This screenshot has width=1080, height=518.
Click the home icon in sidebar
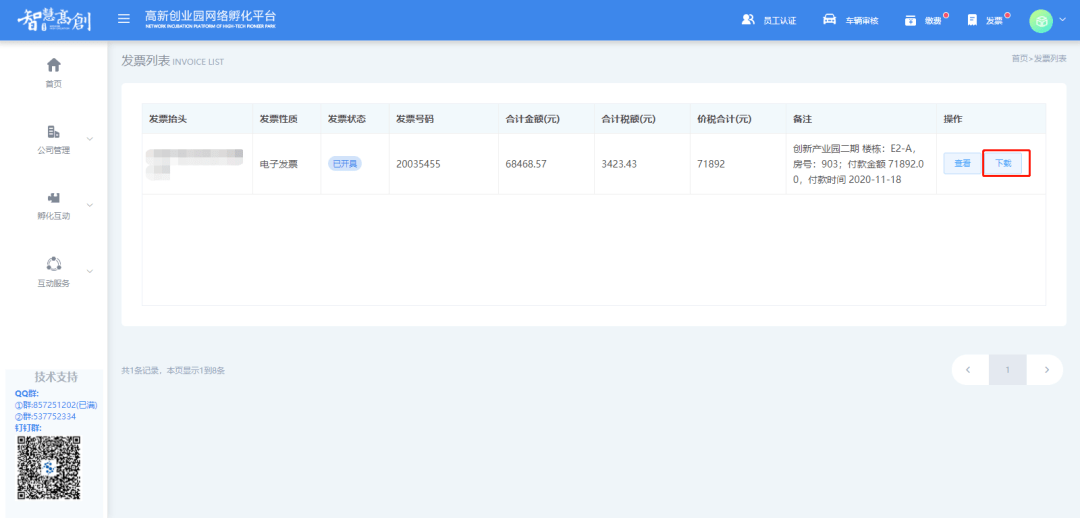[x=54, y=65]
